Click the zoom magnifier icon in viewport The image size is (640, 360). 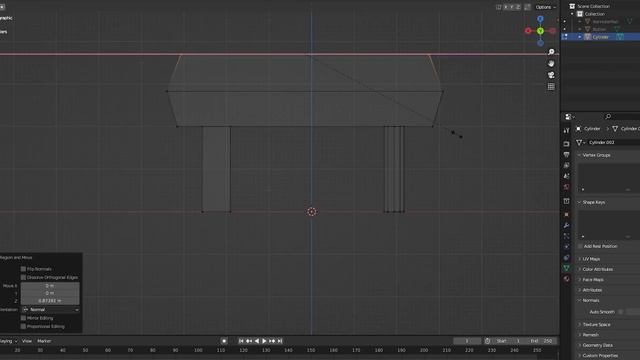click(x=551, y=52)
